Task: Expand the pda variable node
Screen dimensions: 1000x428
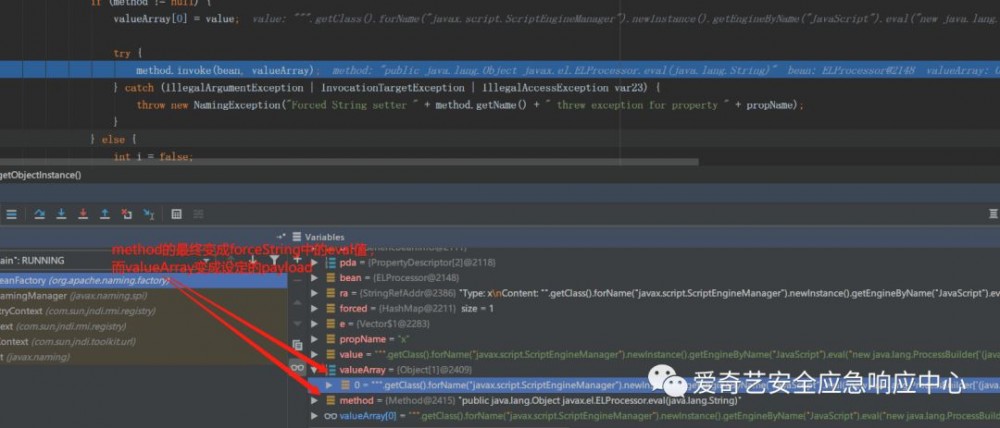Action: [x=314, y=262]
